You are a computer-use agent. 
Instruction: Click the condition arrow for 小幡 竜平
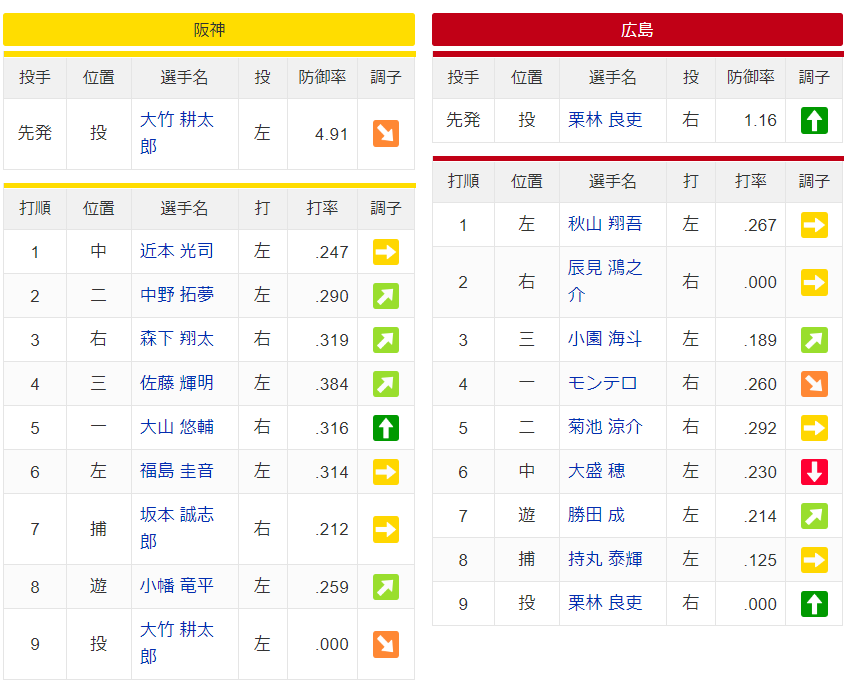click(x=385, y=586)
